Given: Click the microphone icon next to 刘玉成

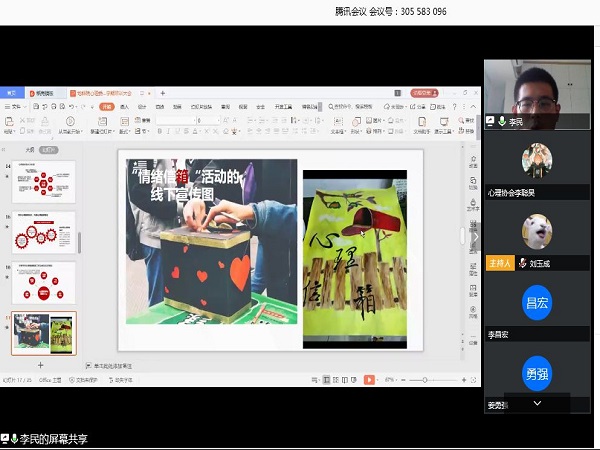Looking at the screenshot, I should click(x=522, y=263).
